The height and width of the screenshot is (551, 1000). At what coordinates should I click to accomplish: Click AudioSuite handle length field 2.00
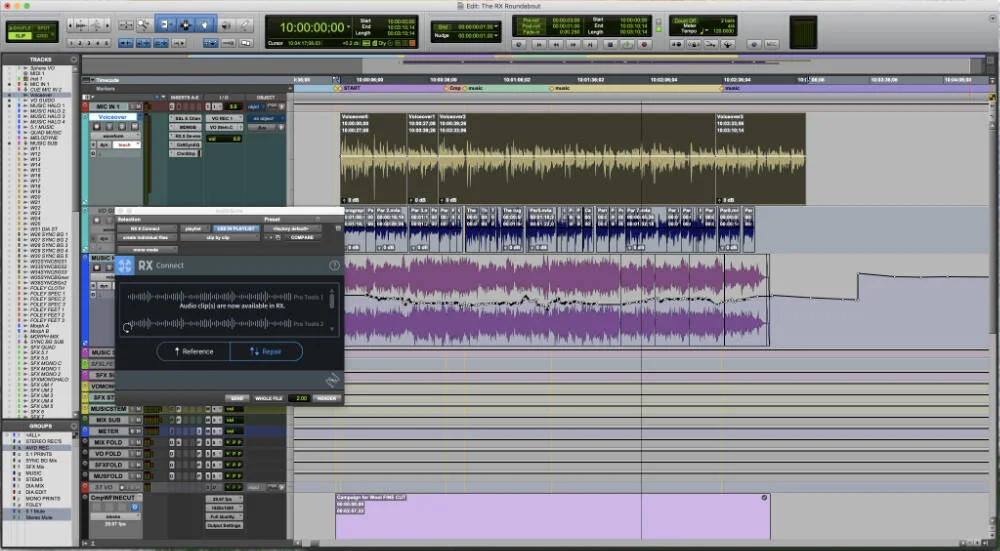pyautogui.click(x=300, y=398)
